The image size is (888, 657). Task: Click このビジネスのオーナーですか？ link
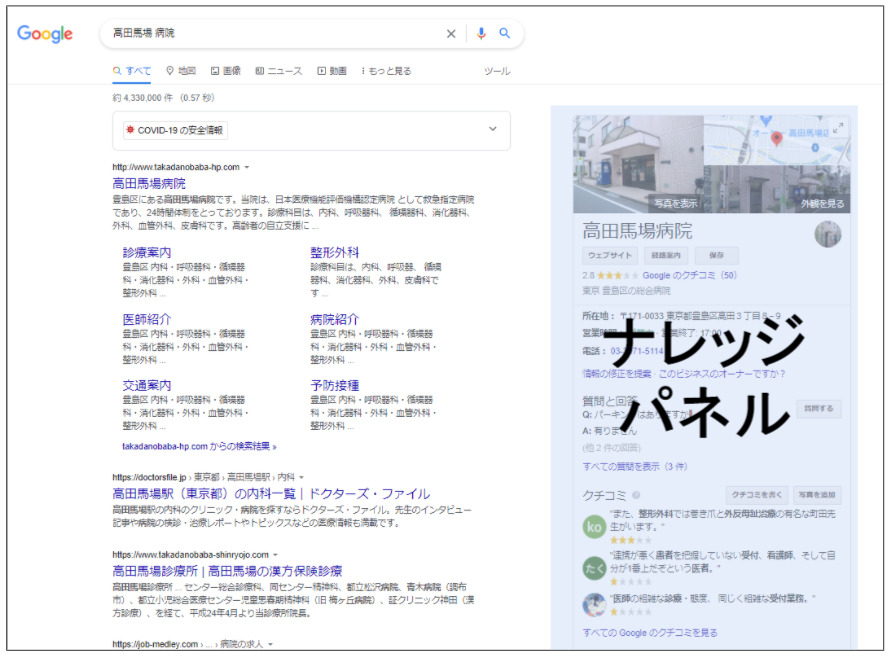[722, 374]
